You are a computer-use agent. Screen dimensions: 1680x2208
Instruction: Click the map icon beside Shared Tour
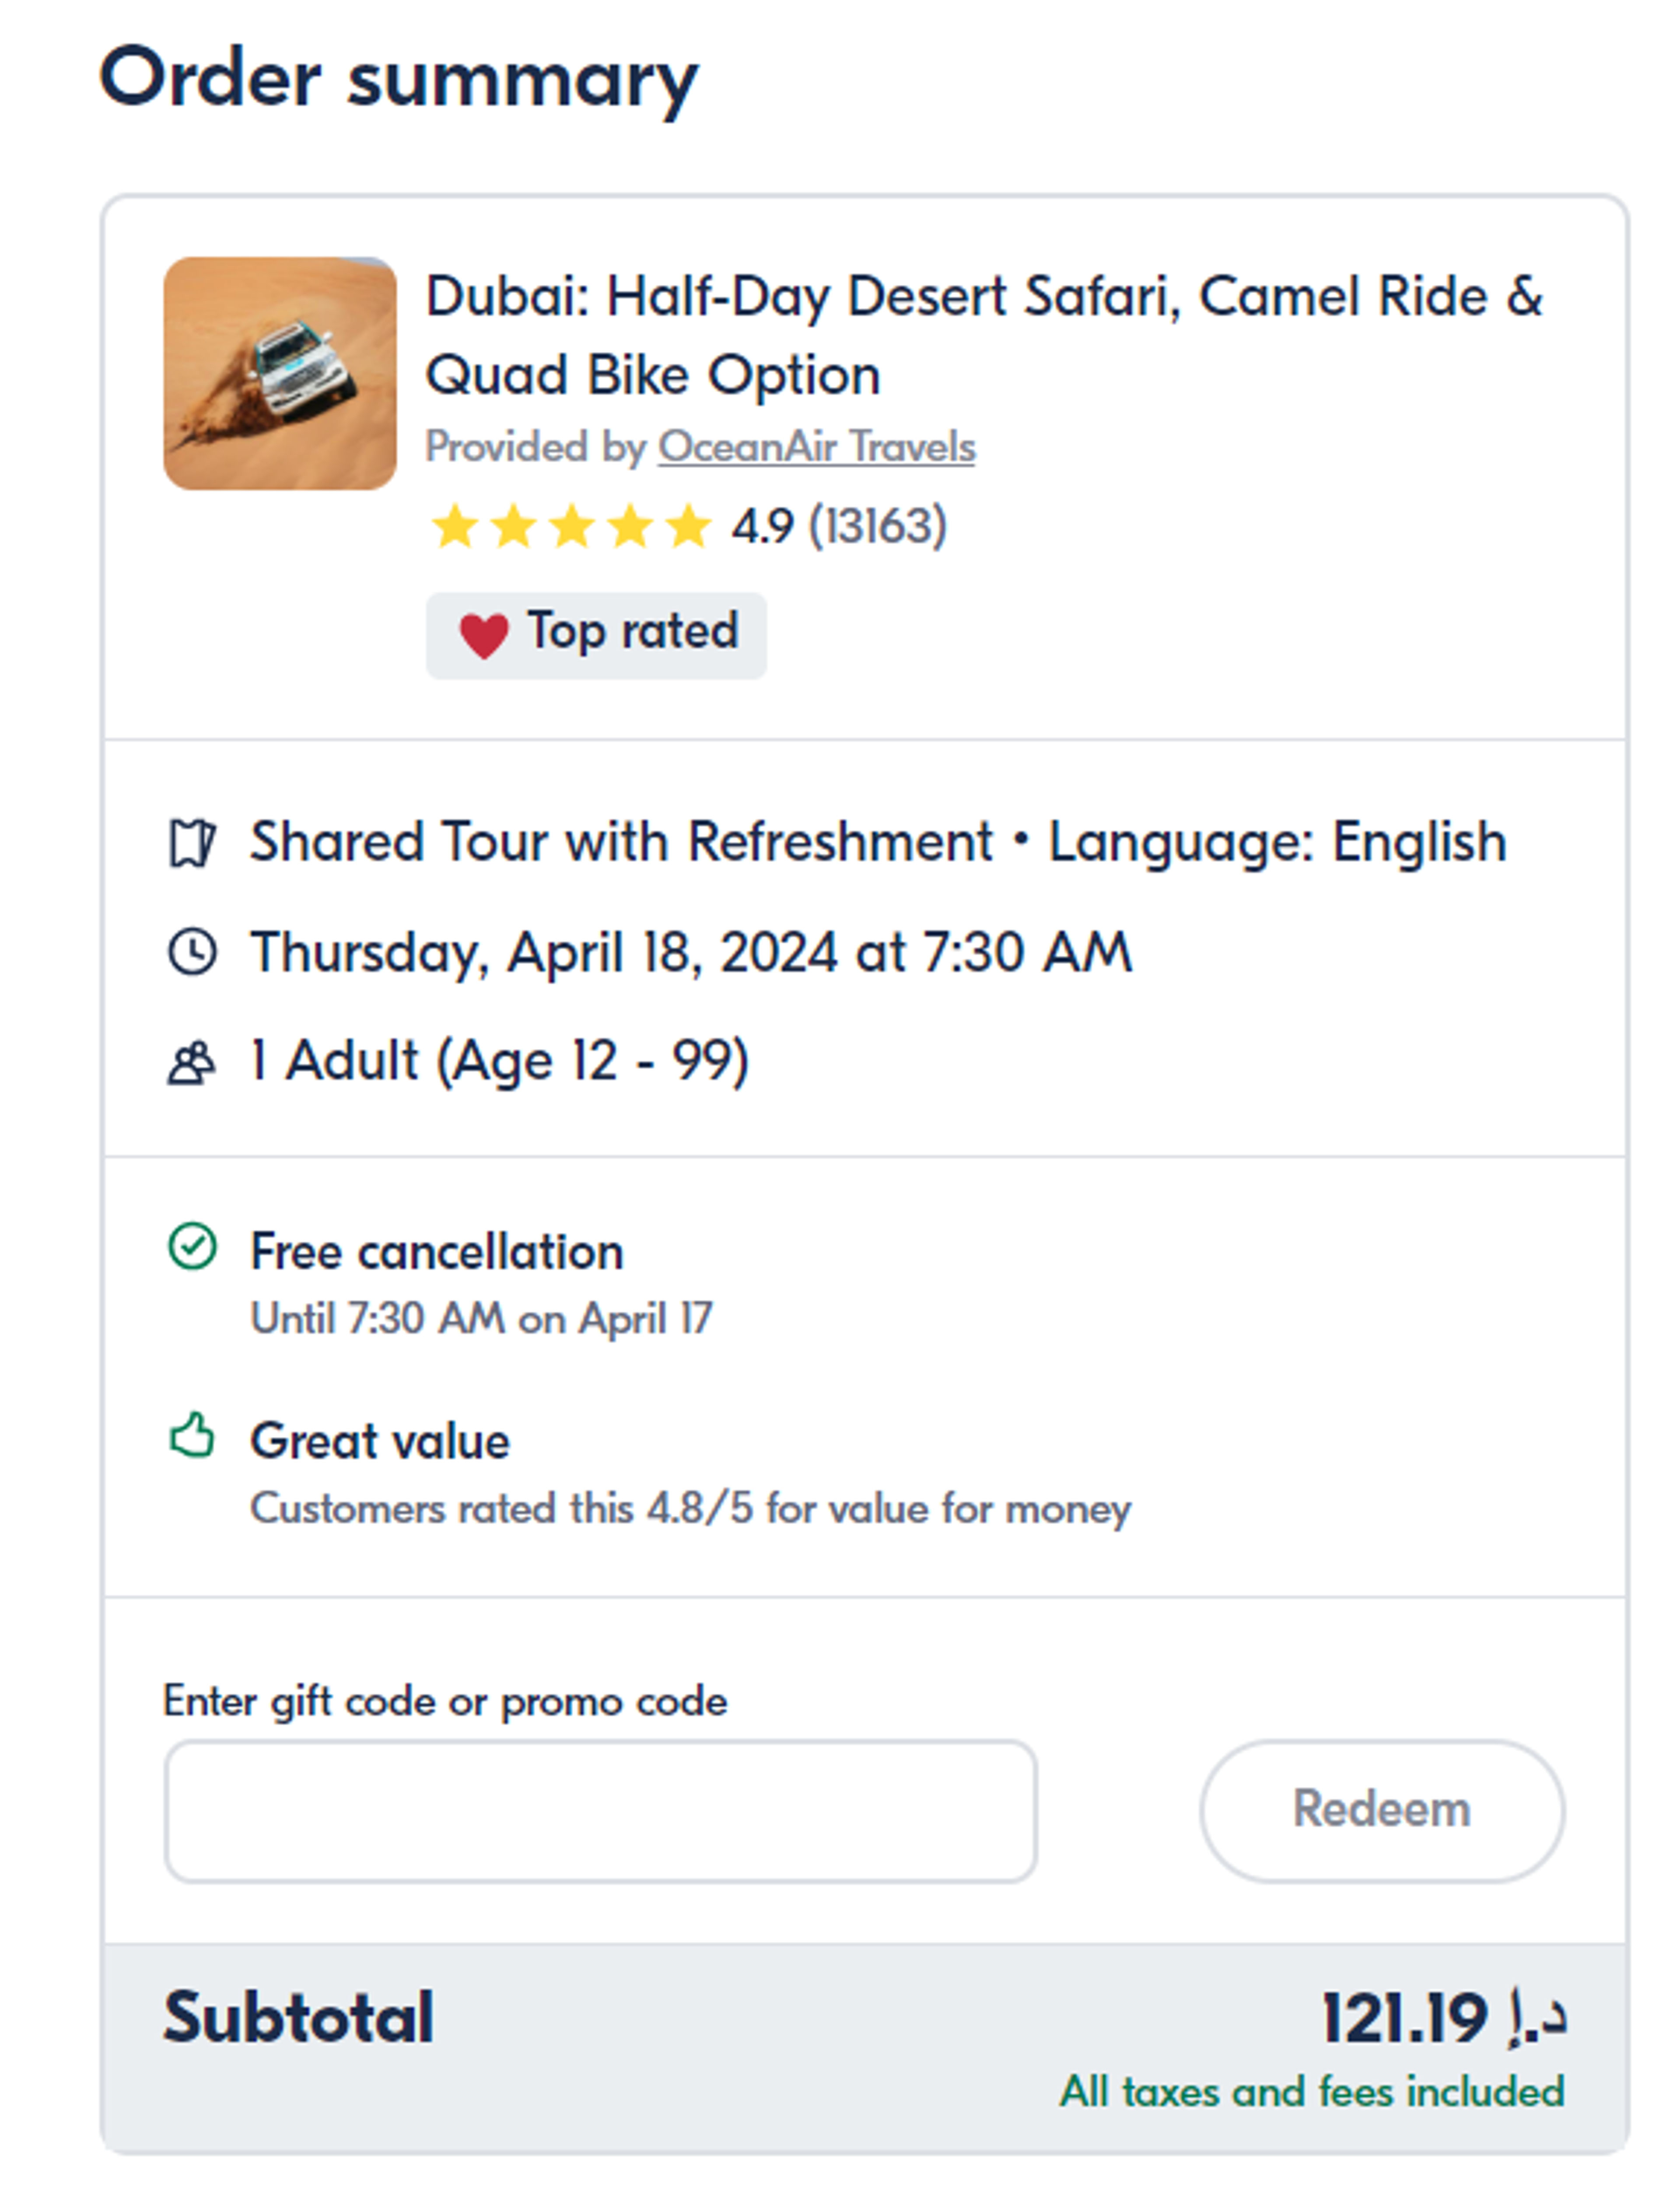tap(192, 843)
